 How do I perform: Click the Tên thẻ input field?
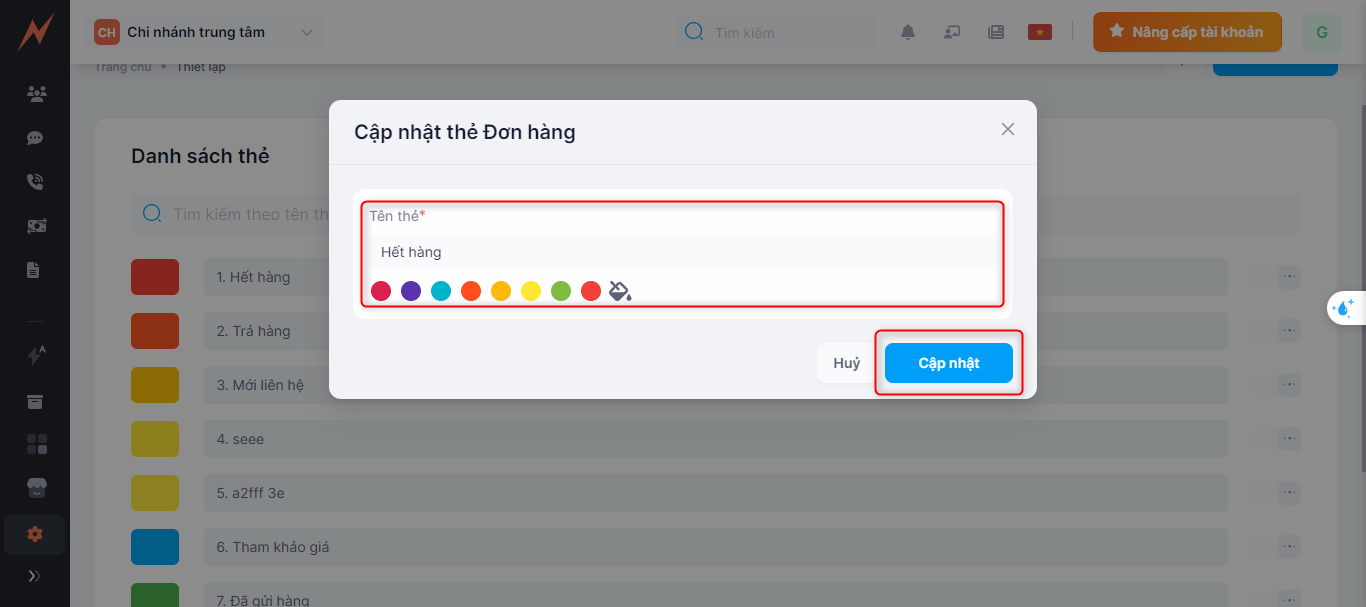coord(680,252)
